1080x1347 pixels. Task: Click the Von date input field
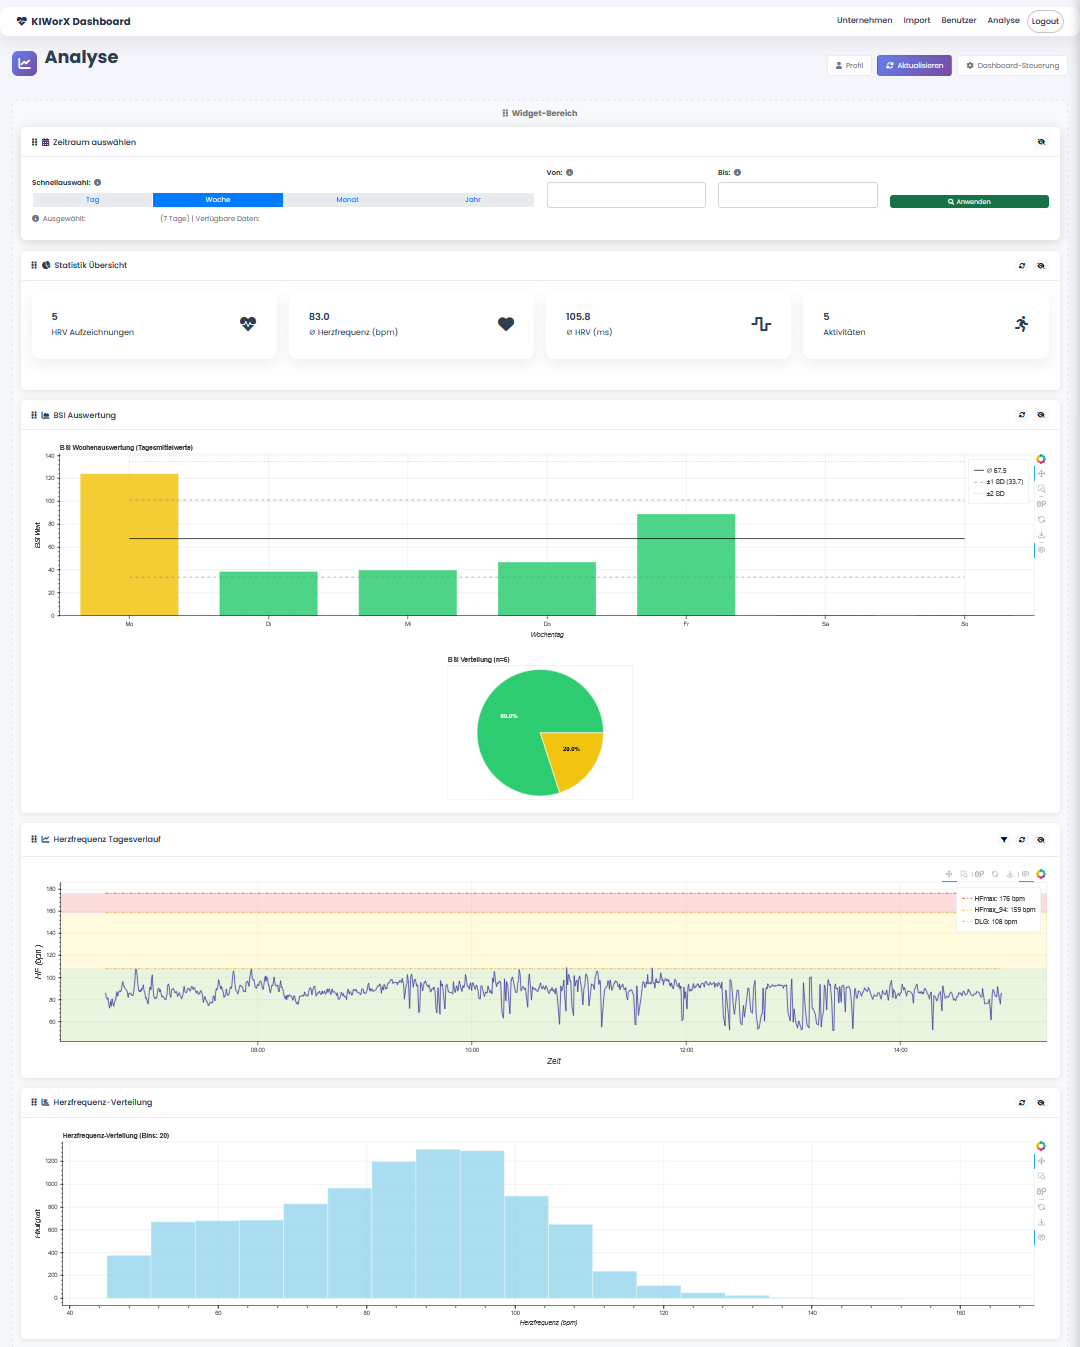[x=626, y=195]
